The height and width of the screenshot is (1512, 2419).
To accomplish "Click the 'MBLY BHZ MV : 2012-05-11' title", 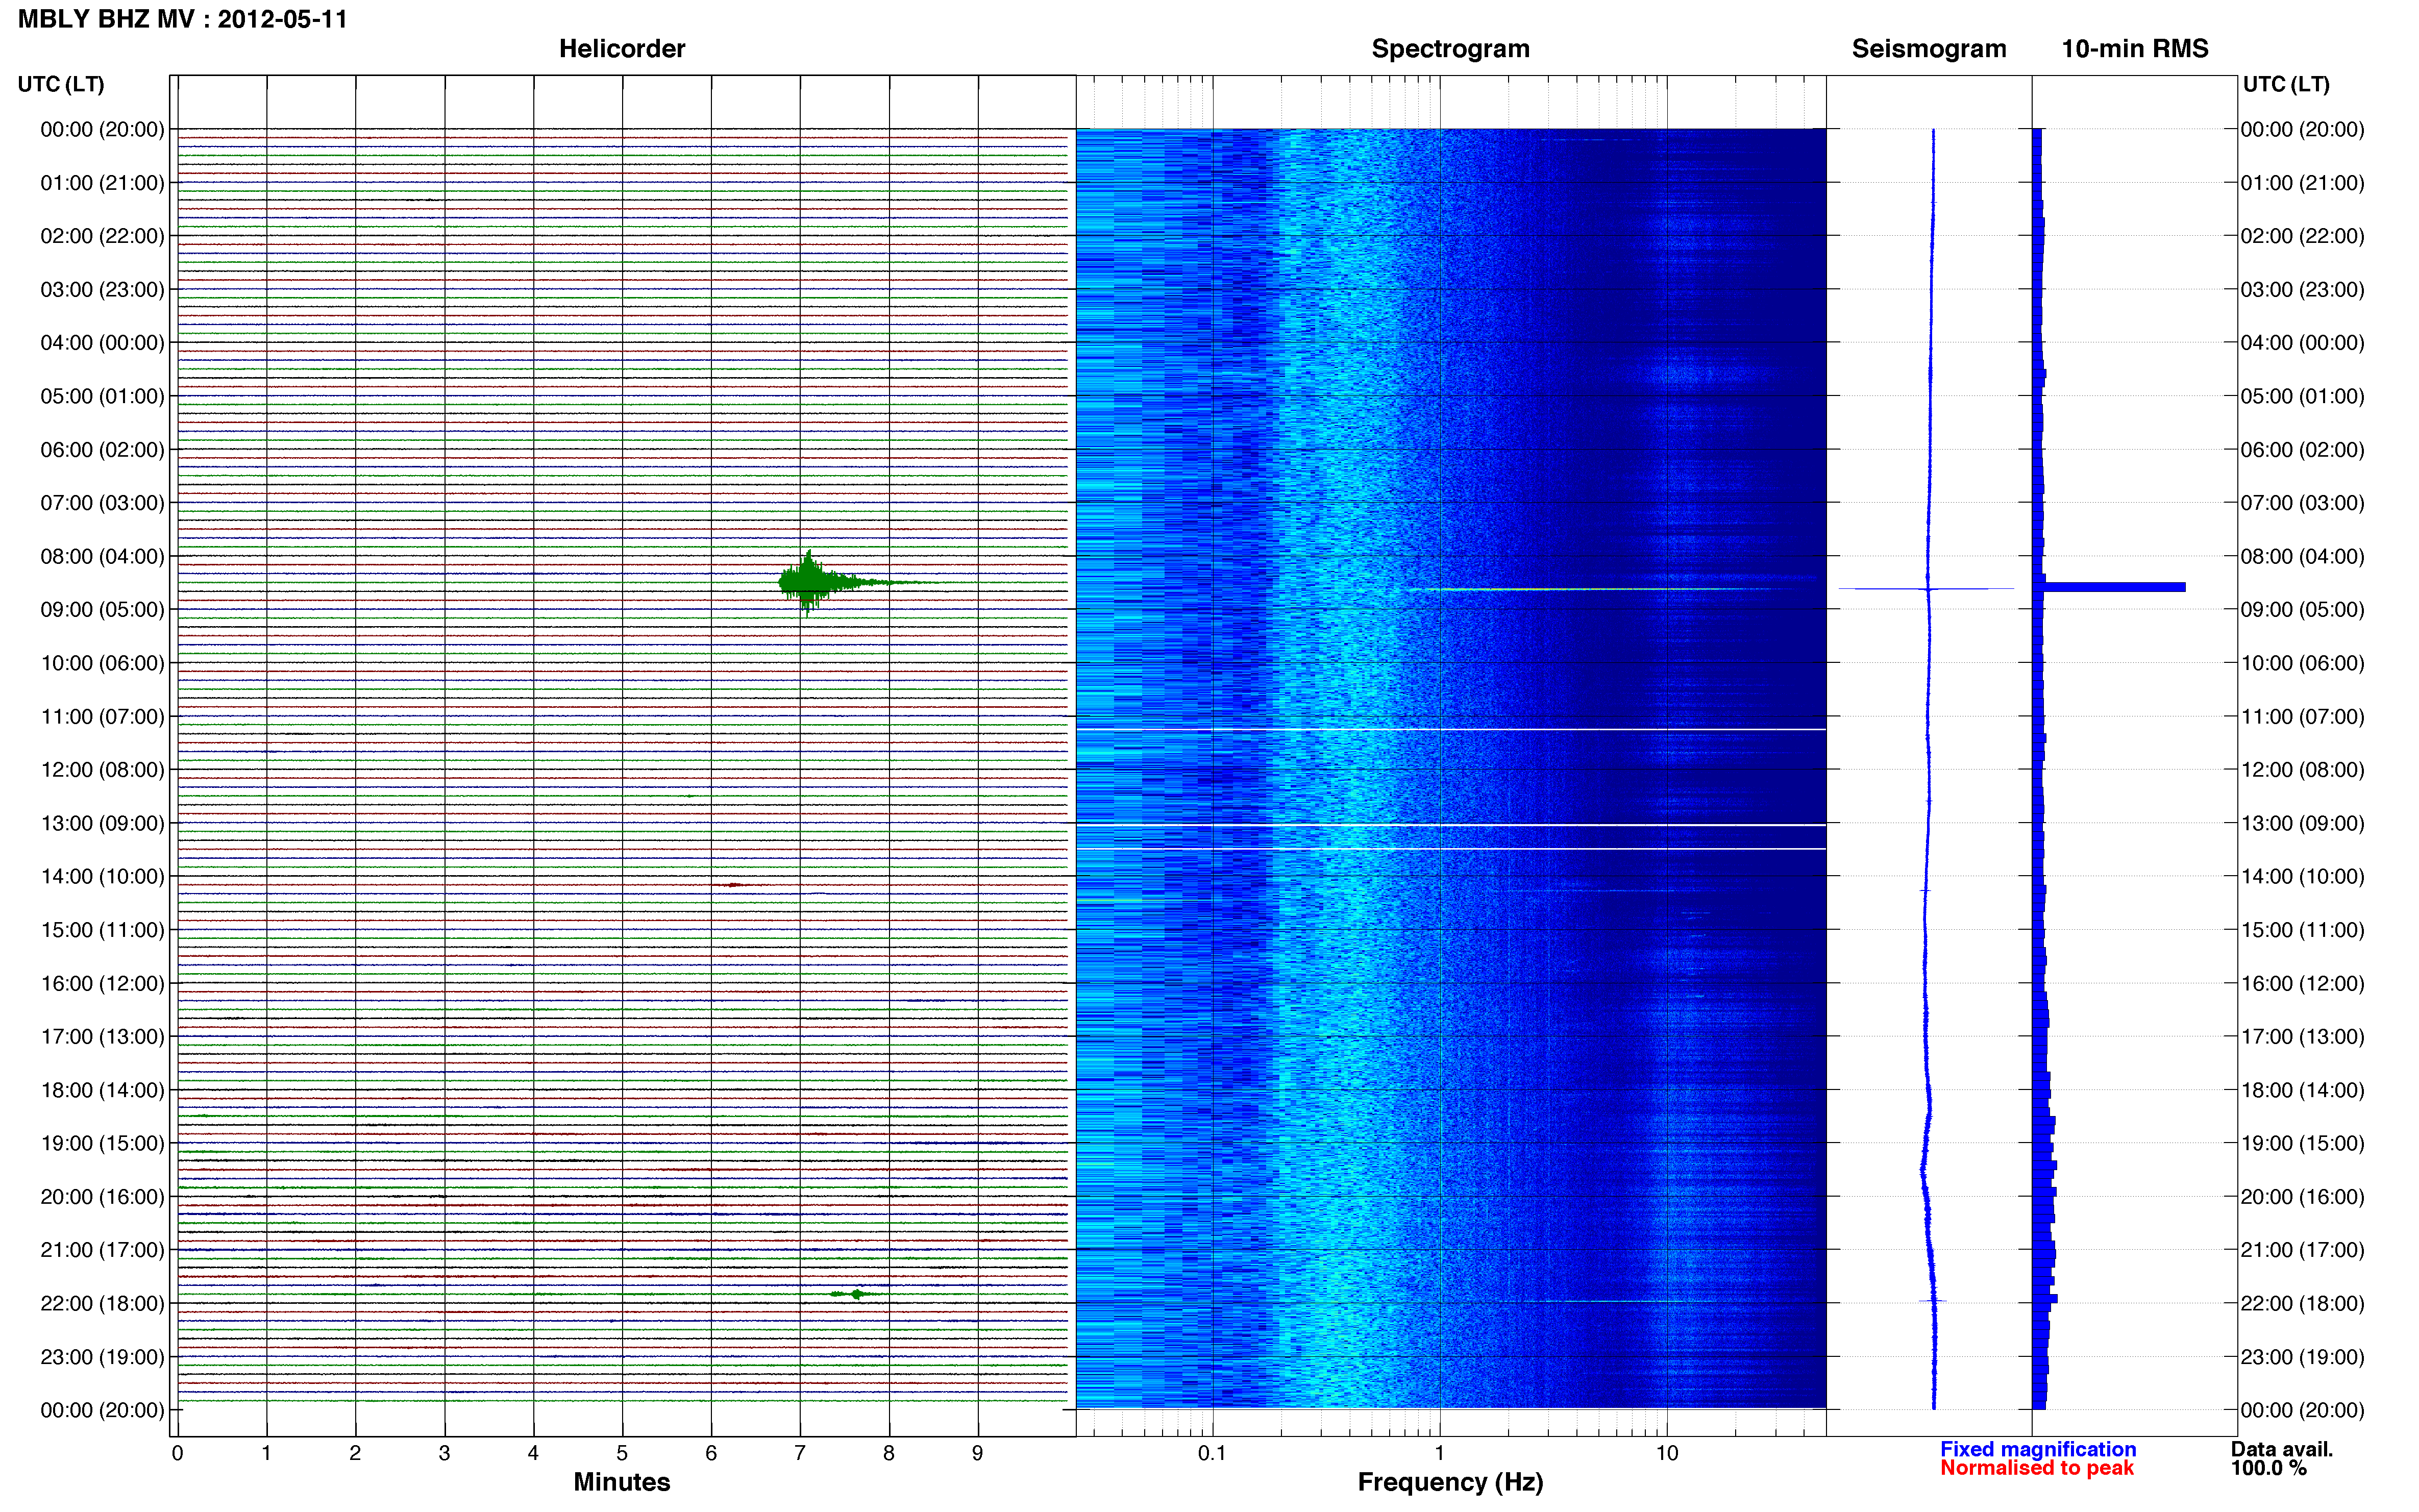I will (x=183, y=19).
